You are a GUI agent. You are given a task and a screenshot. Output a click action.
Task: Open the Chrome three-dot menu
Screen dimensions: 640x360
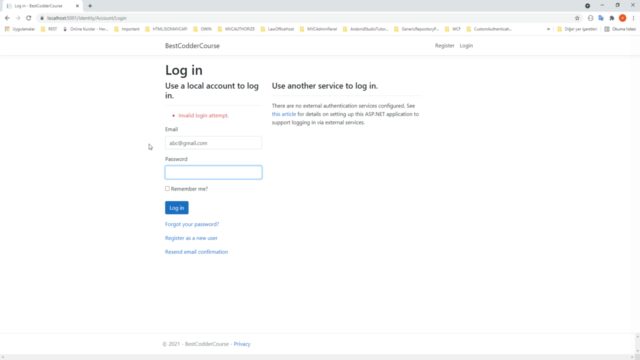coord(633,18)
